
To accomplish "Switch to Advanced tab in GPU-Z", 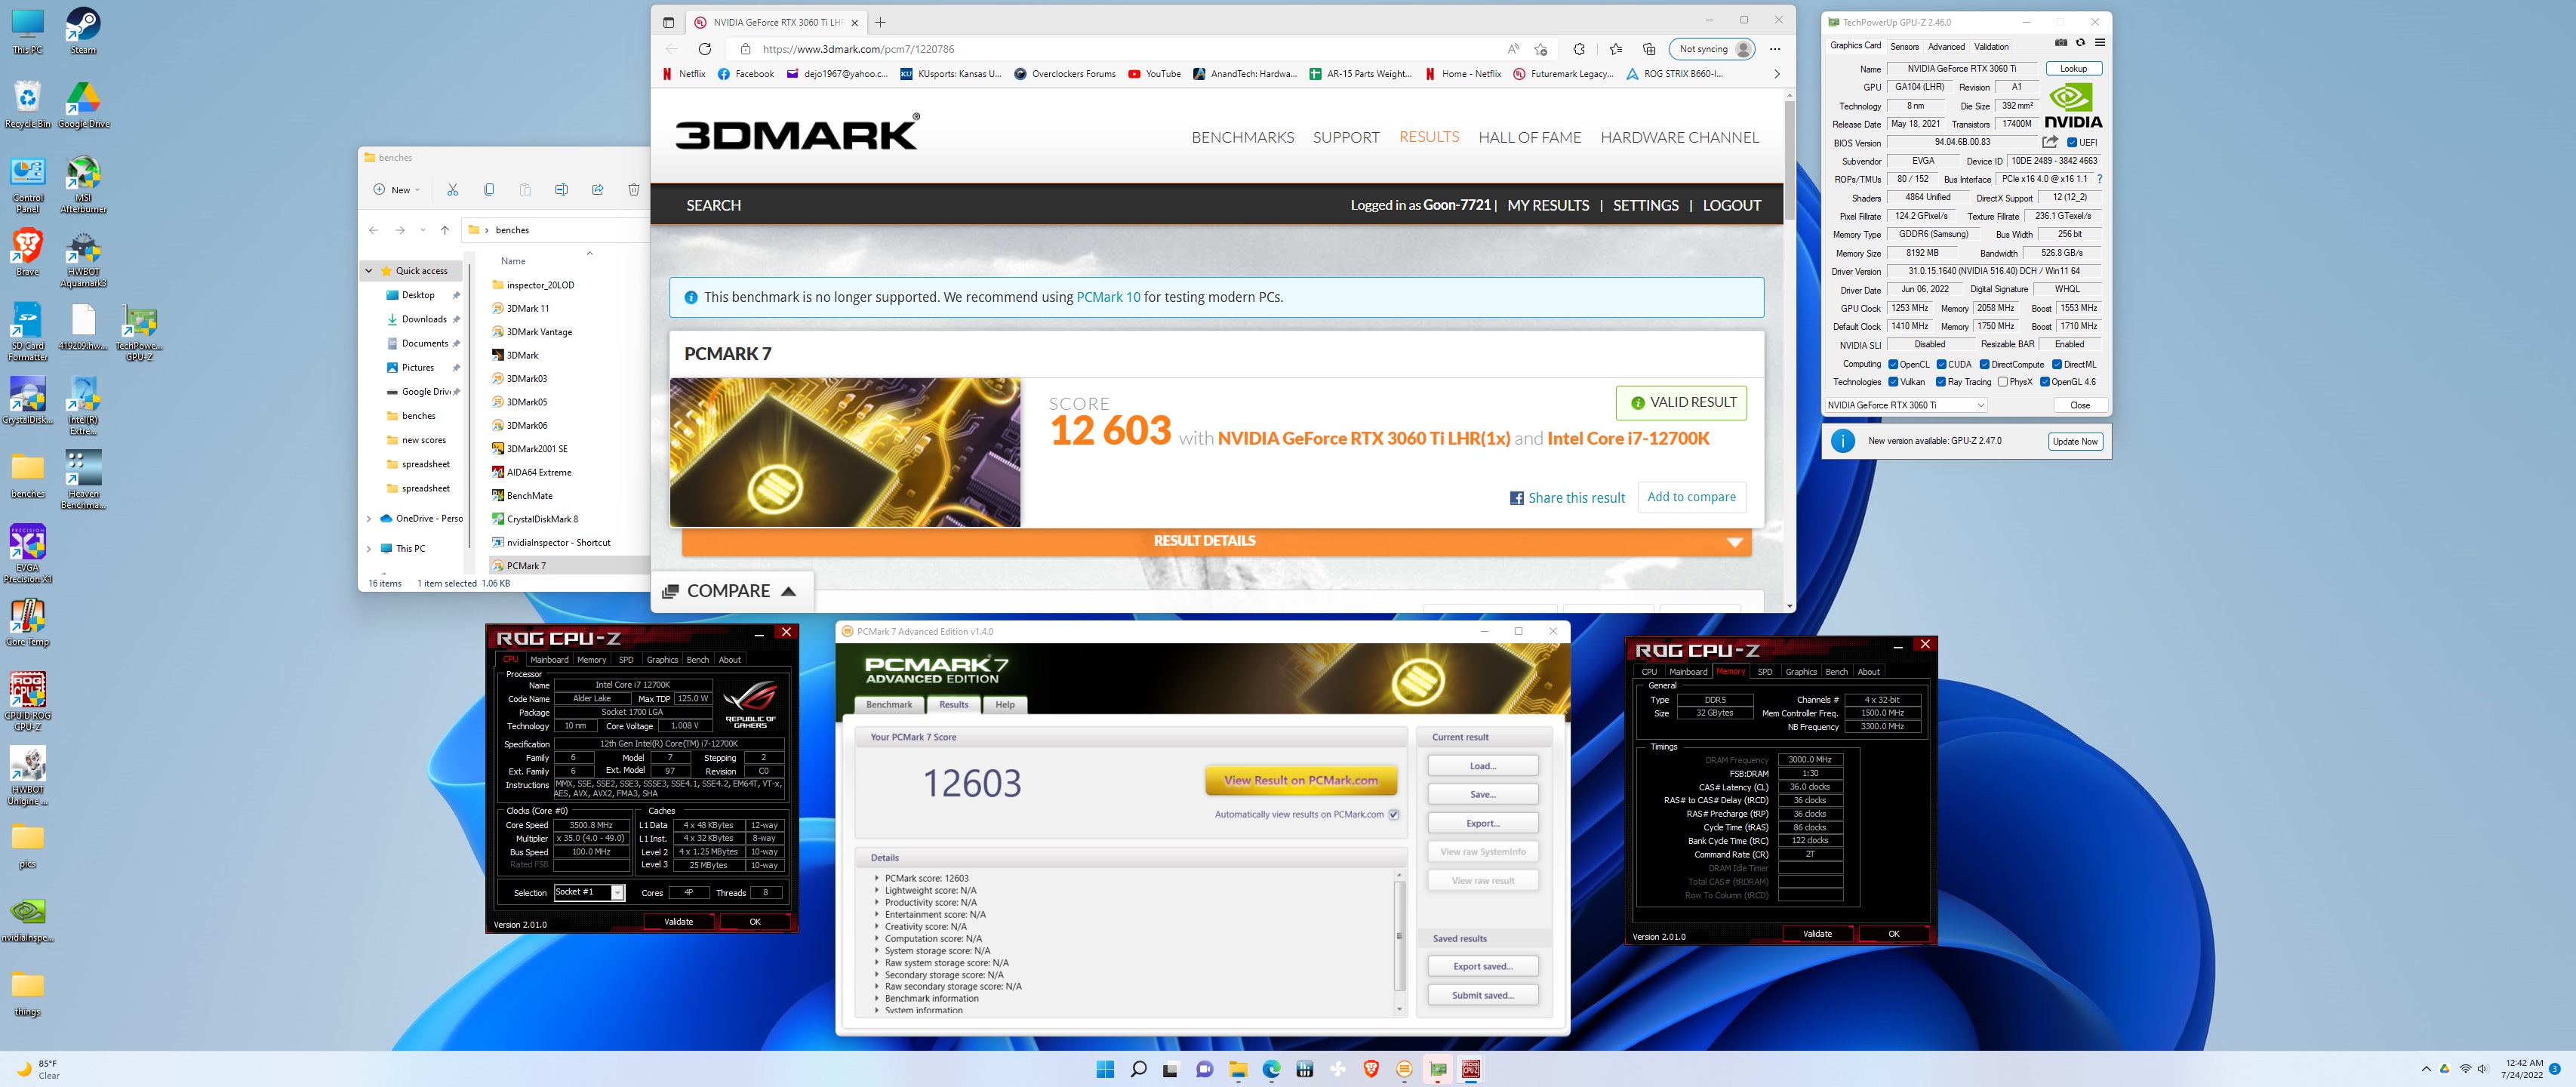I will [1946, 46].
